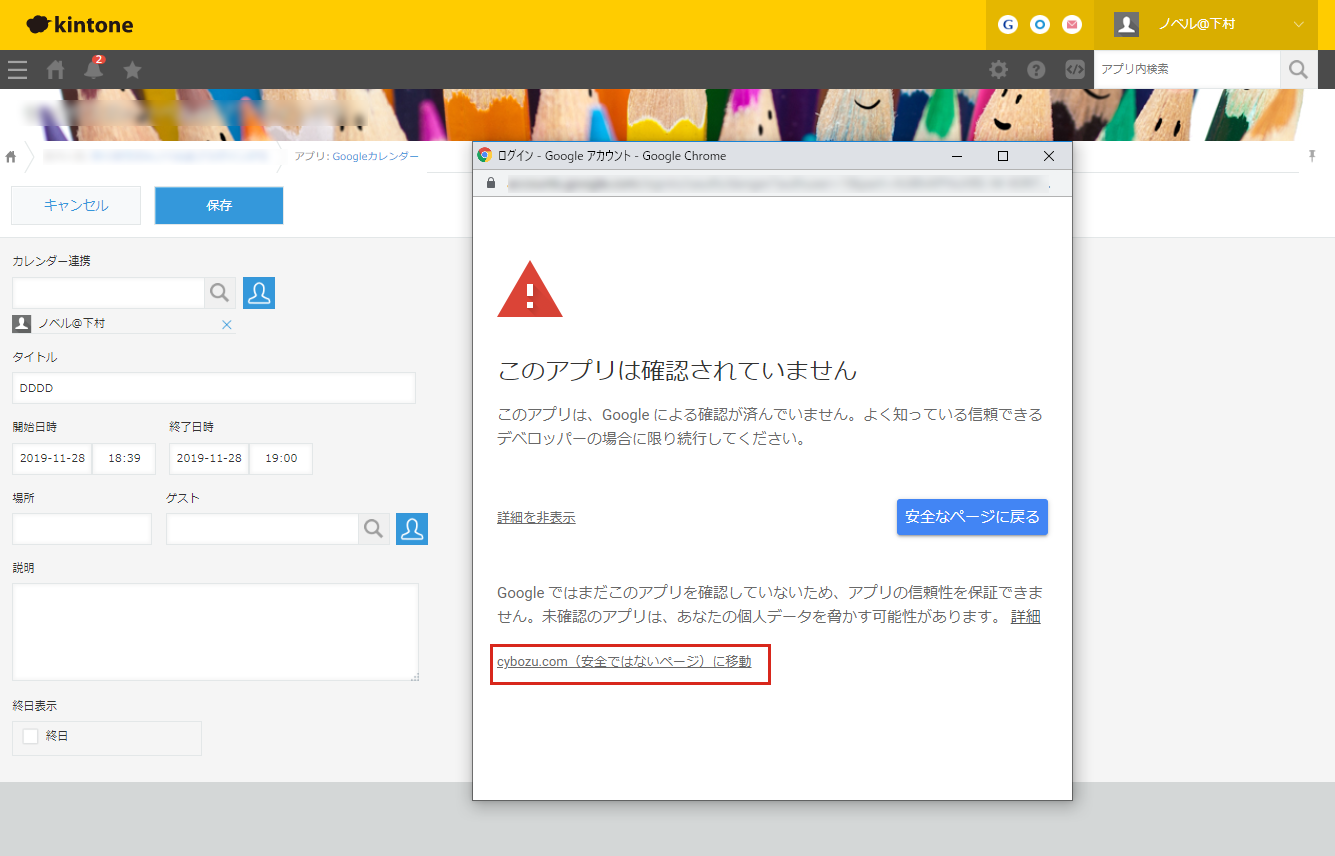The height and width of the screenshot is (856, 1335).
Task: Click 安全なページに戻る button
Action: coord(972,517)
